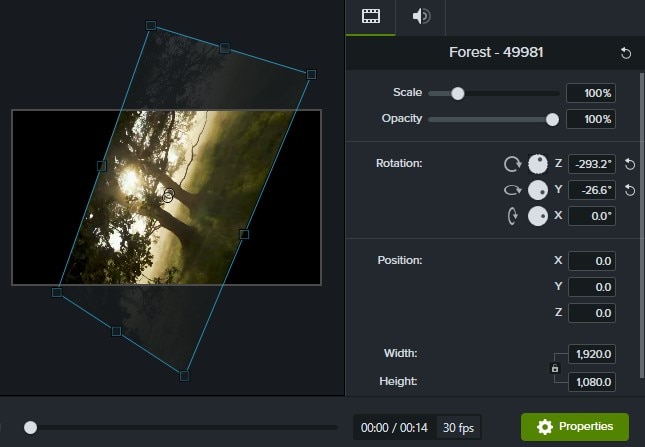Click the green Properties button
The height and width of the screenshot is (447, 645).
(x=575, y=427)
